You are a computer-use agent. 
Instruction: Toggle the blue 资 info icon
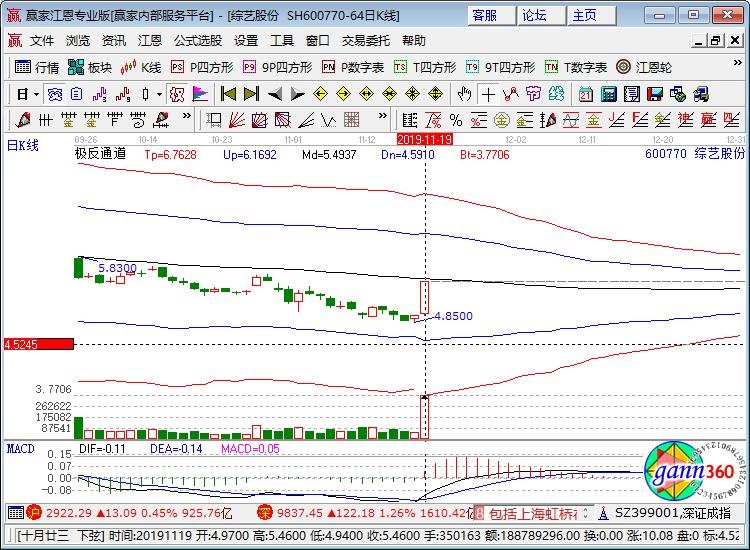coord(55,94)
